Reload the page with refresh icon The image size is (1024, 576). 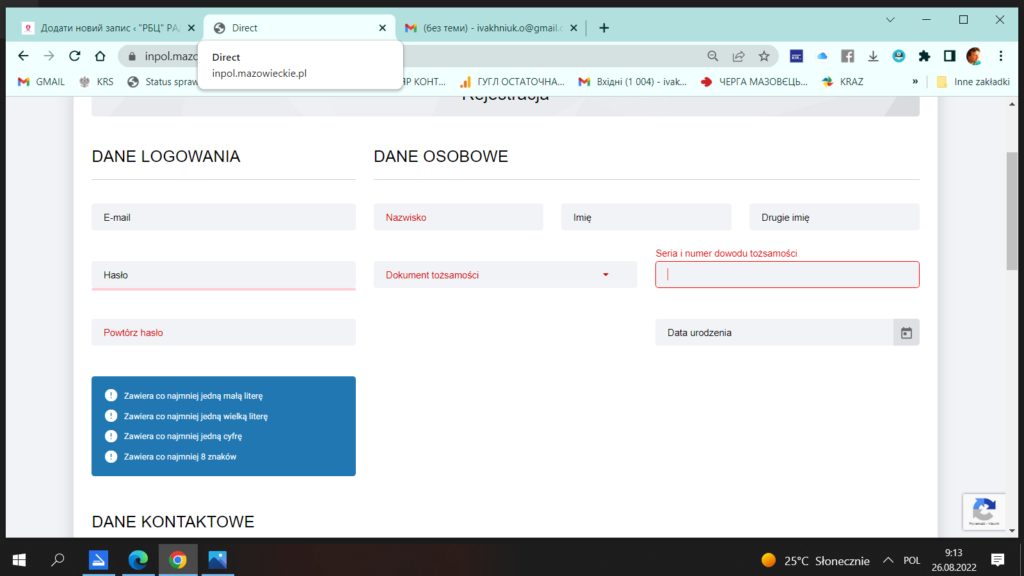point(74,56)
